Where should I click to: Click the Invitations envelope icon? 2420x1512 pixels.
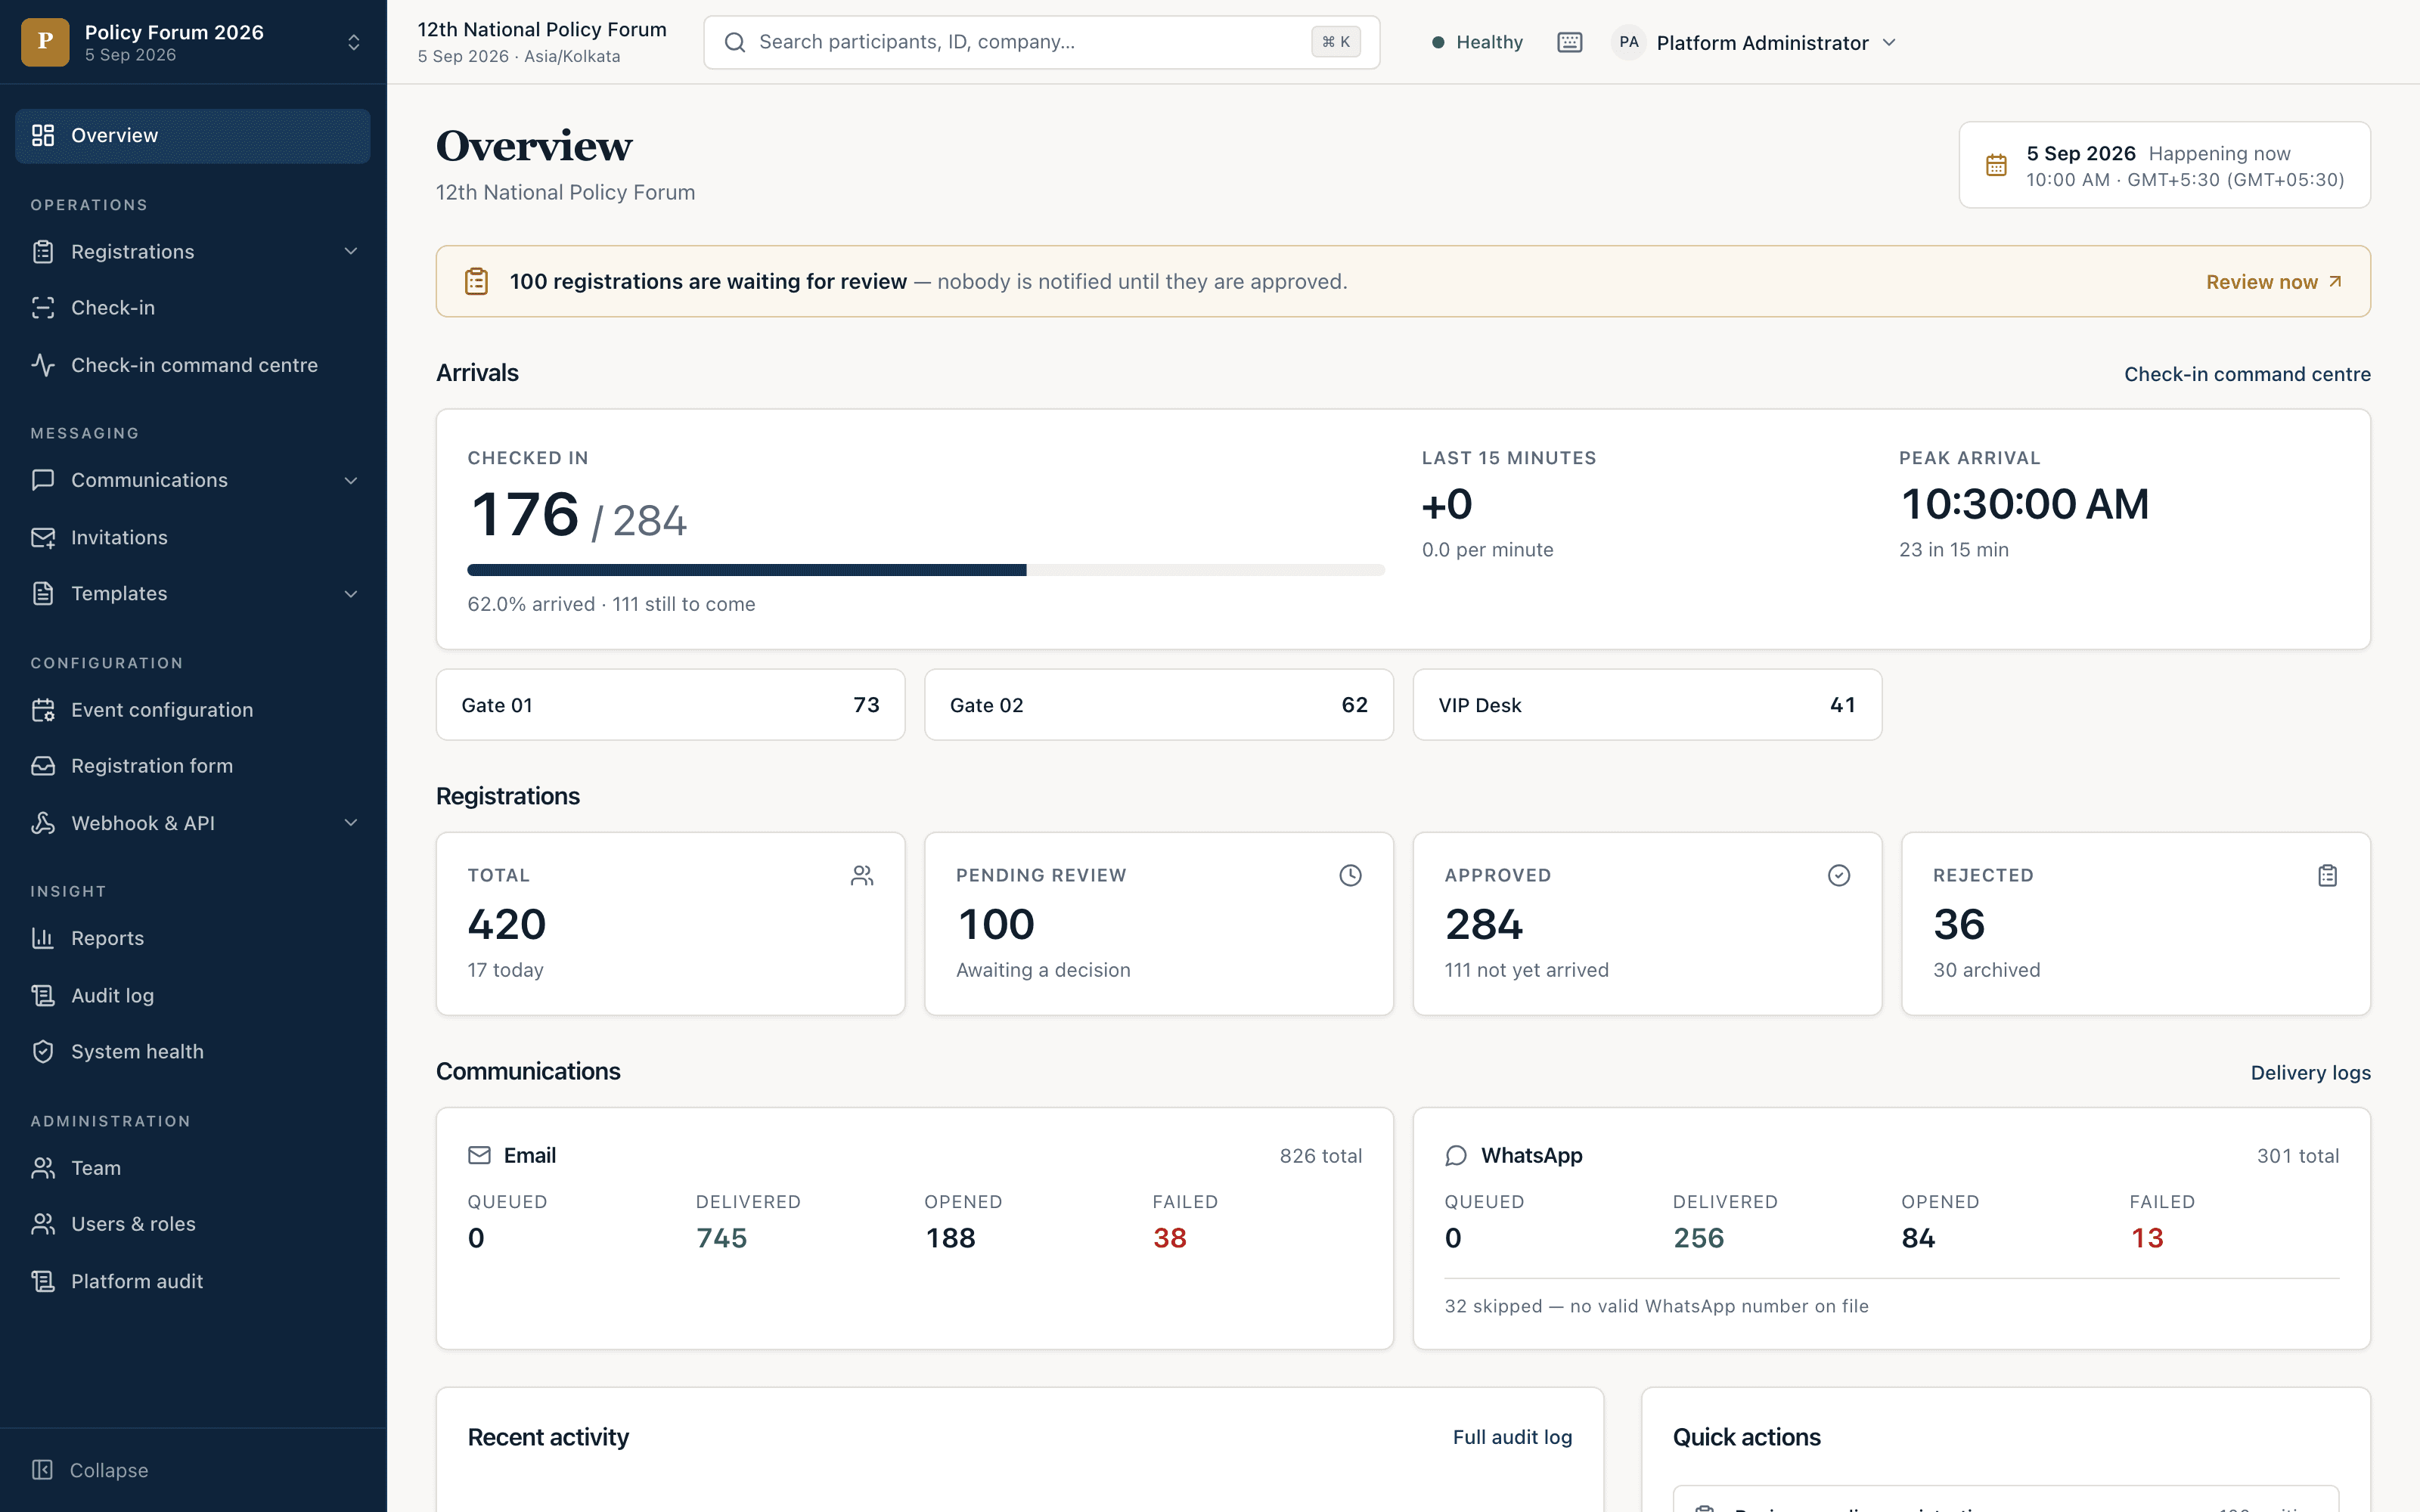pyautogui.click(x=43, y=538)
